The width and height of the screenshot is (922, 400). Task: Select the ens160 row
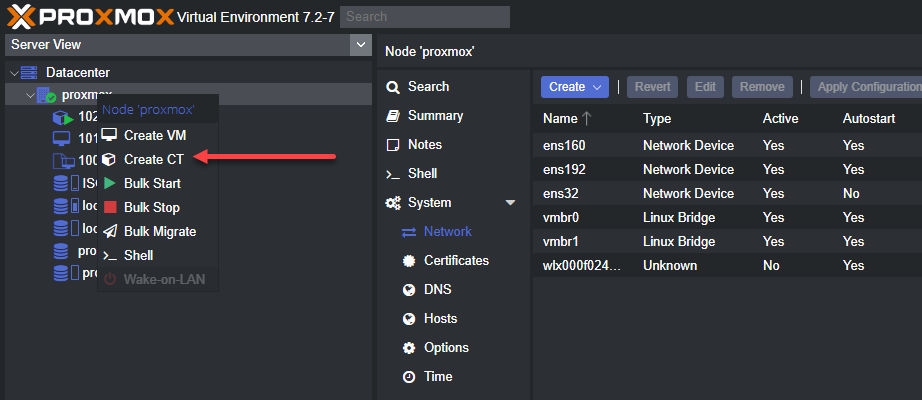pos(727,145)
